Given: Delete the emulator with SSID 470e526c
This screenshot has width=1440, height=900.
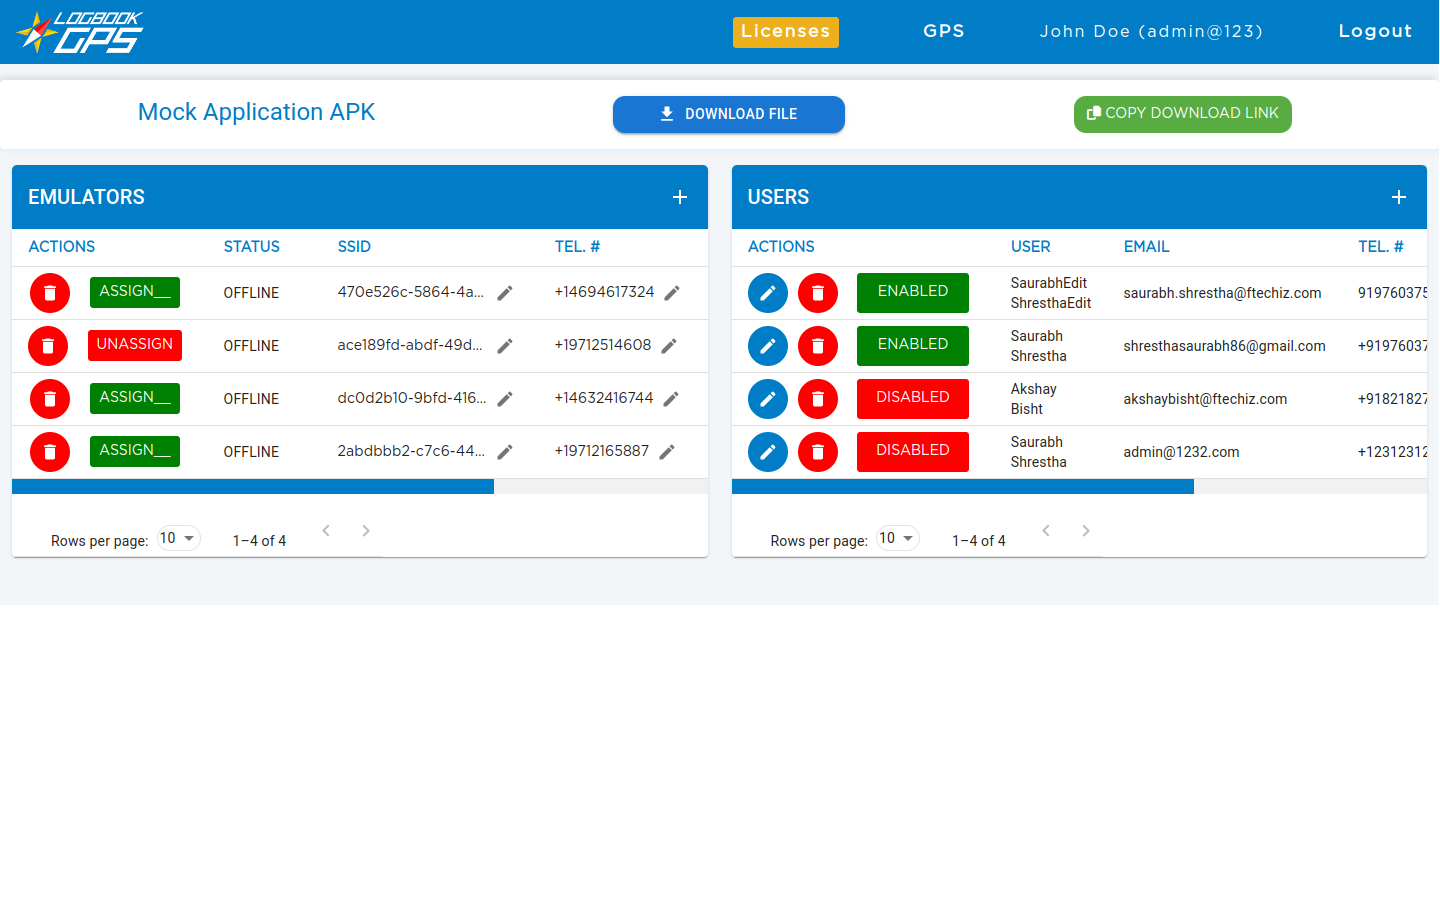Looking at the screenshot, I should point(50,293).
